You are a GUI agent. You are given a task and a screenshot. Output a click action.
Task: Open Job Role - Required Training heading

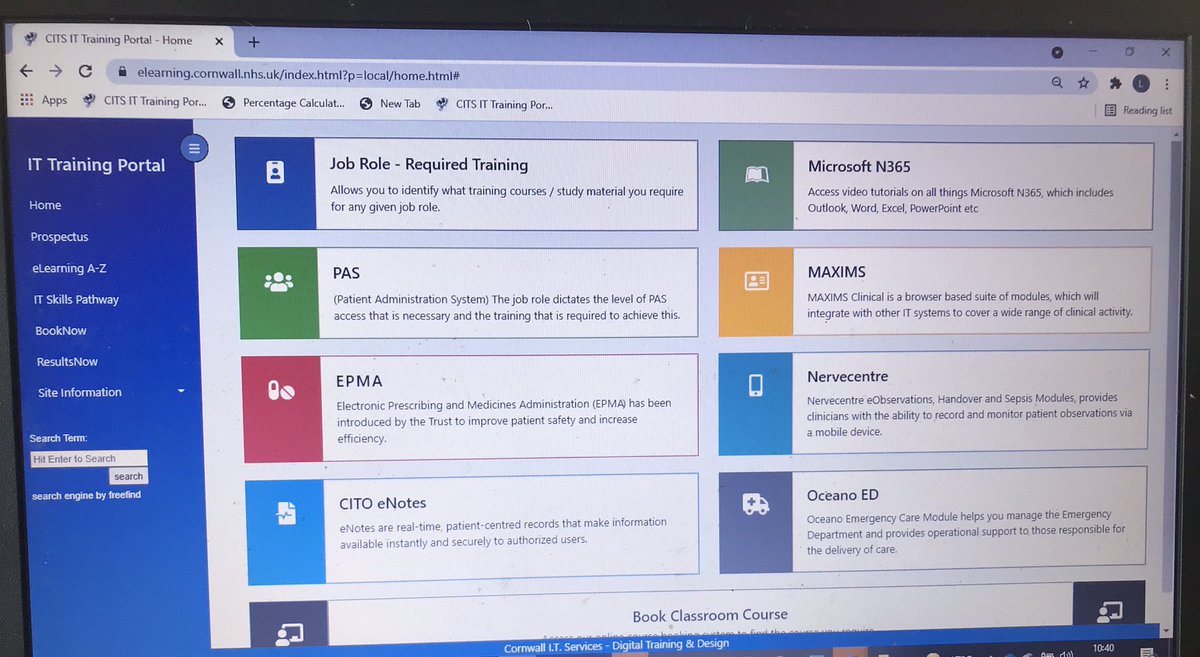coord(429,164)
